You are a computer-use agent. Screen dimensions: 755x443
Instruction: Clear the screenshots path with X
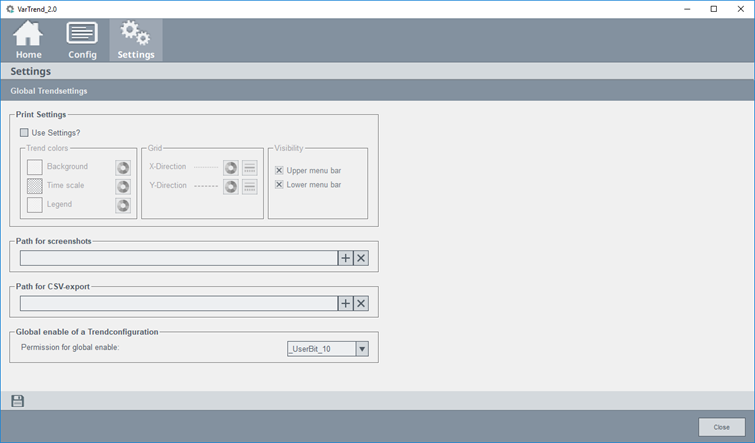(361, 258)
